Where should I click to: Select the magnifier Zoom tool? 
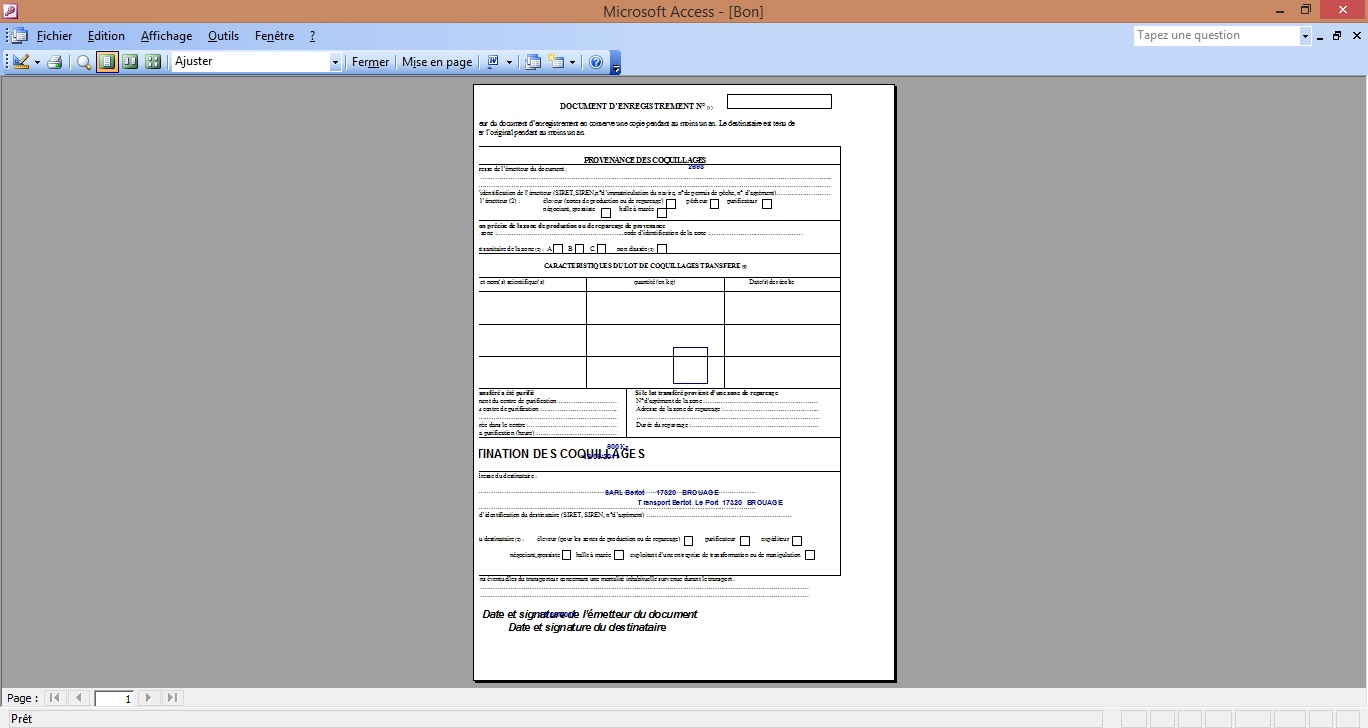(x=84, y=62)
